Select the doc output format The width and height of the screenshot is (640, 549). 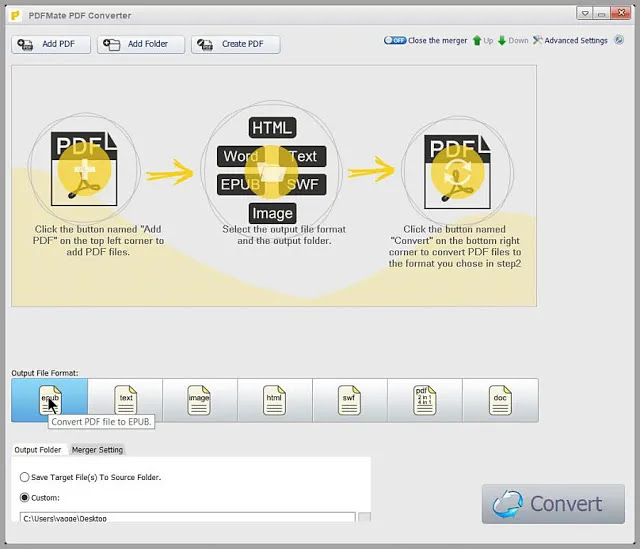(500, 400)
